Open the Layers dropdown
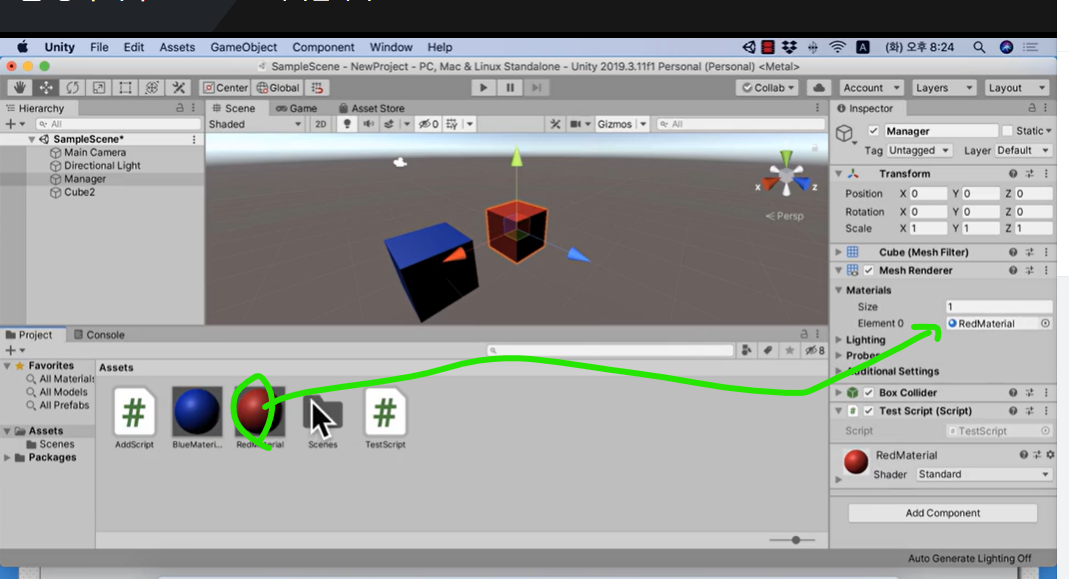1069x579 pixels. click(944, 87)
